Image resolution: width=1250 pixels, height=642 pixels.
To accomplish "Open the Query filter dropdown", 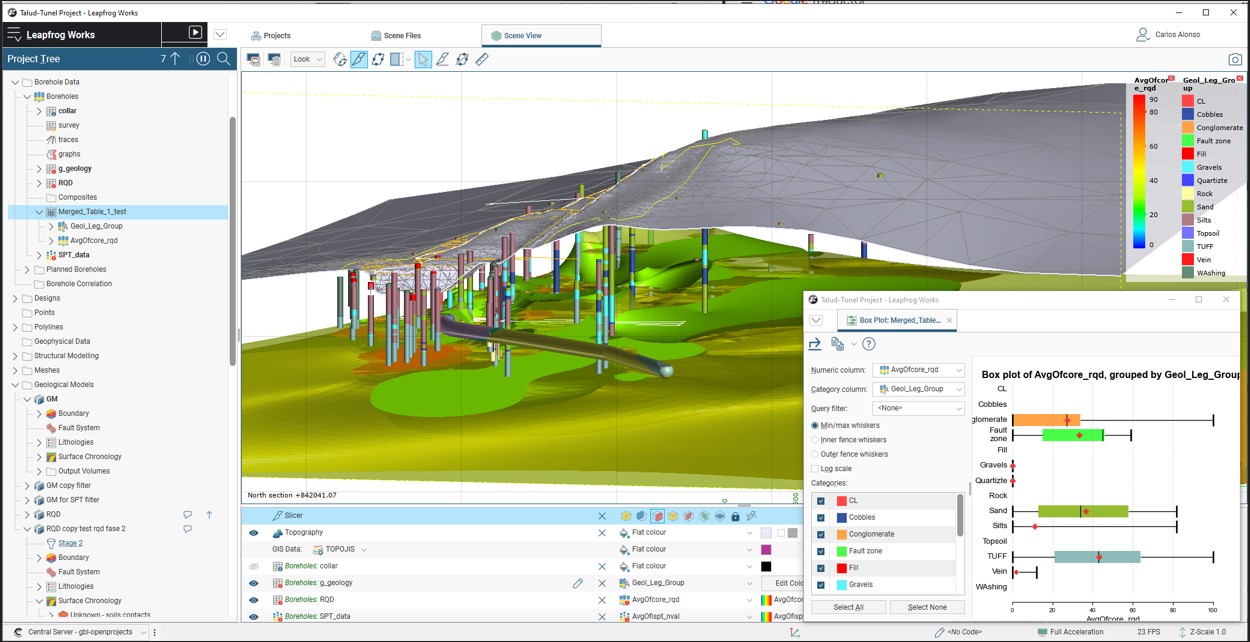I will coord(918,408).
